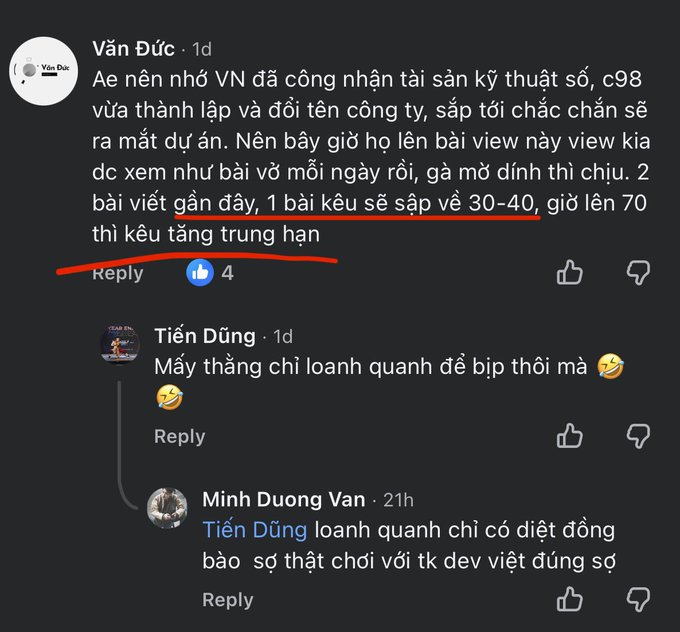Click the 1d timestamp beside Tiến Dũng
680x632 pixels.
pyautogui.click(x=284, y=336)
